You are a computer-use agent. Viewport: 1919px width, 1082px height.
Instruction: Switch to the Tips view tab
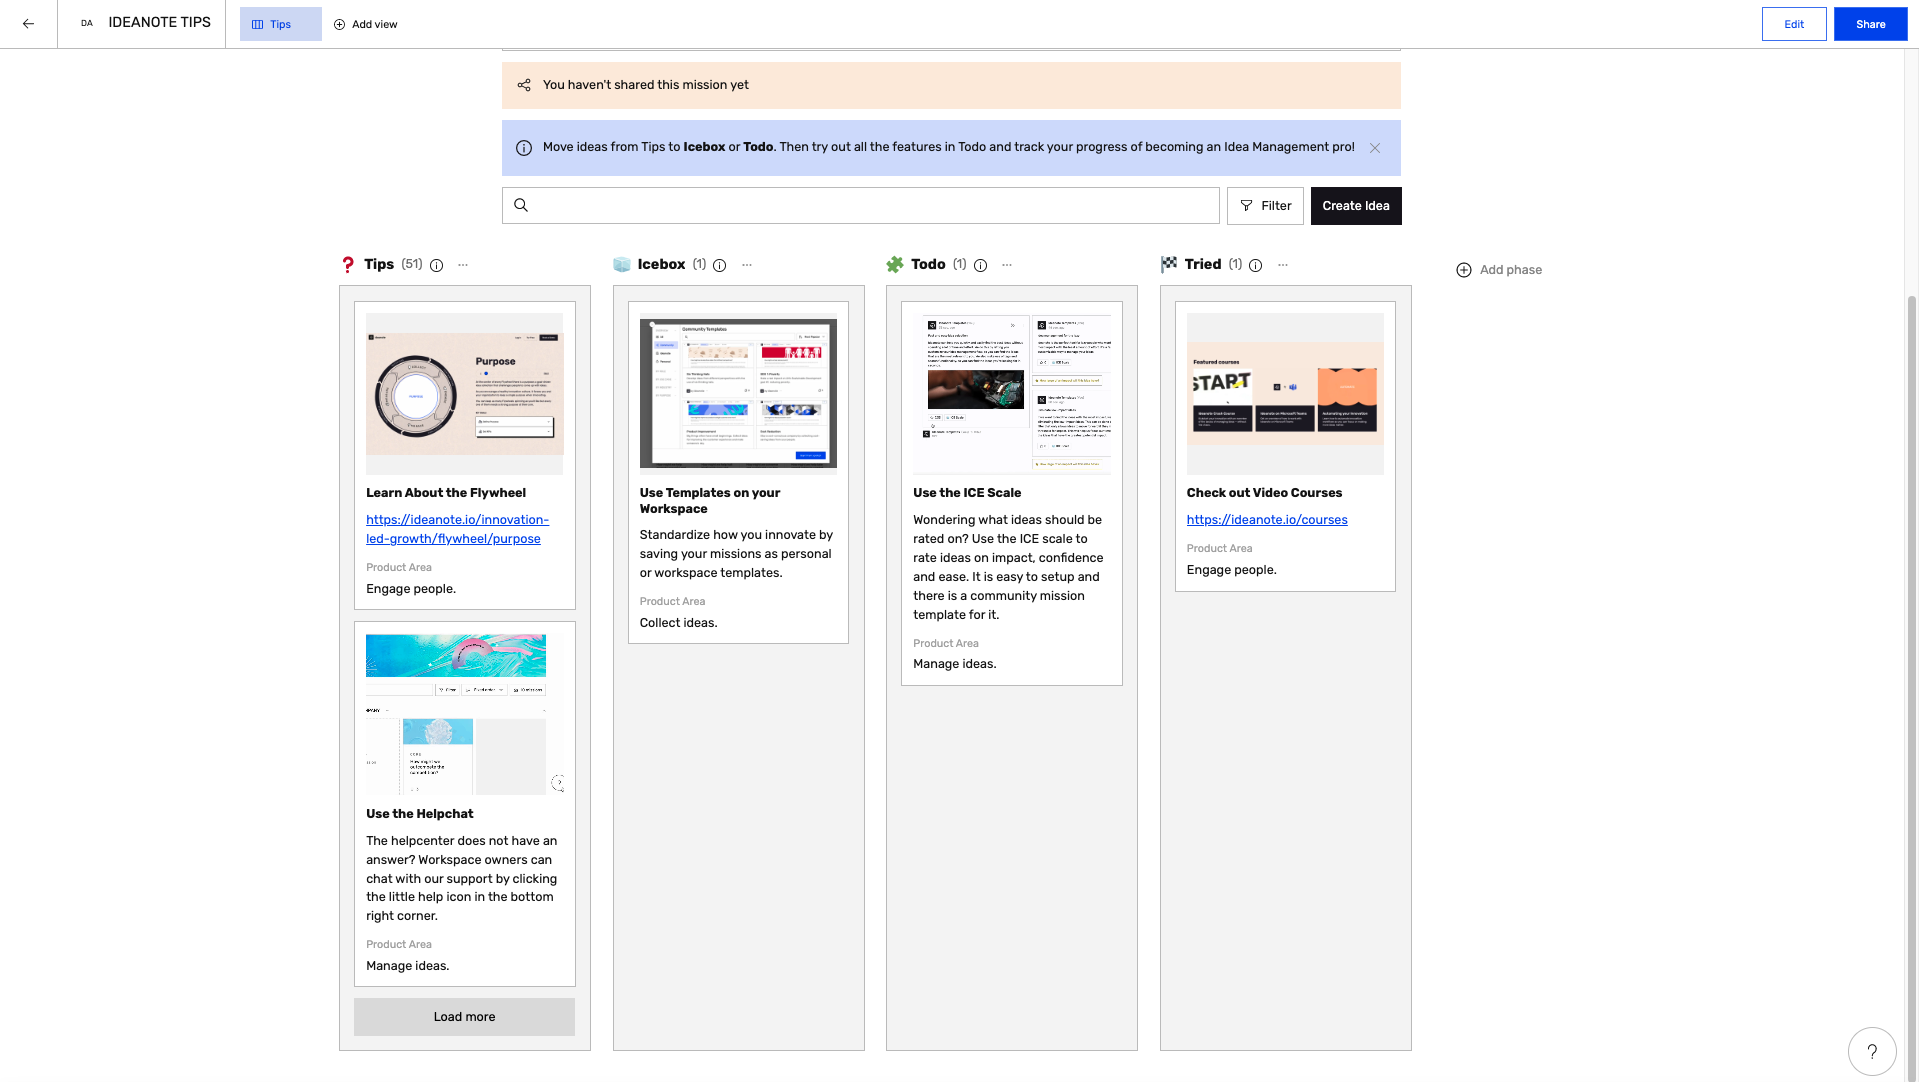coord(279,24)
